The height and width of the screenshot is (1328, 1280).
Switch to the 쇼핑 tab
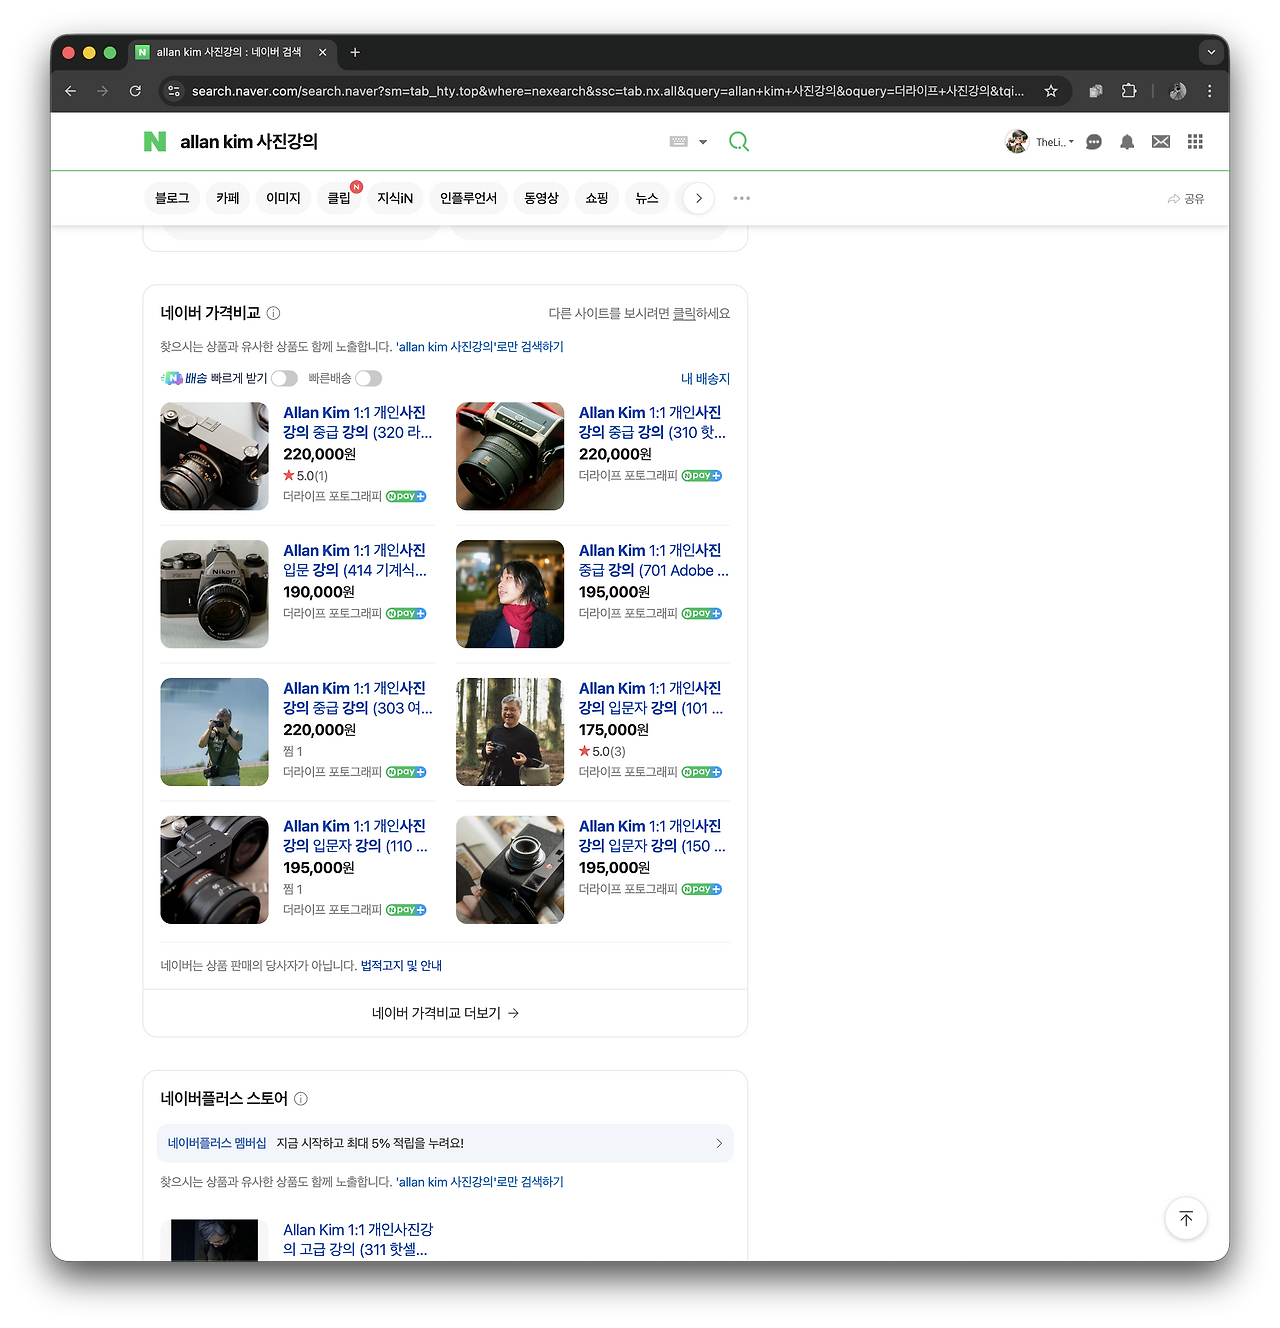[597, 198]
